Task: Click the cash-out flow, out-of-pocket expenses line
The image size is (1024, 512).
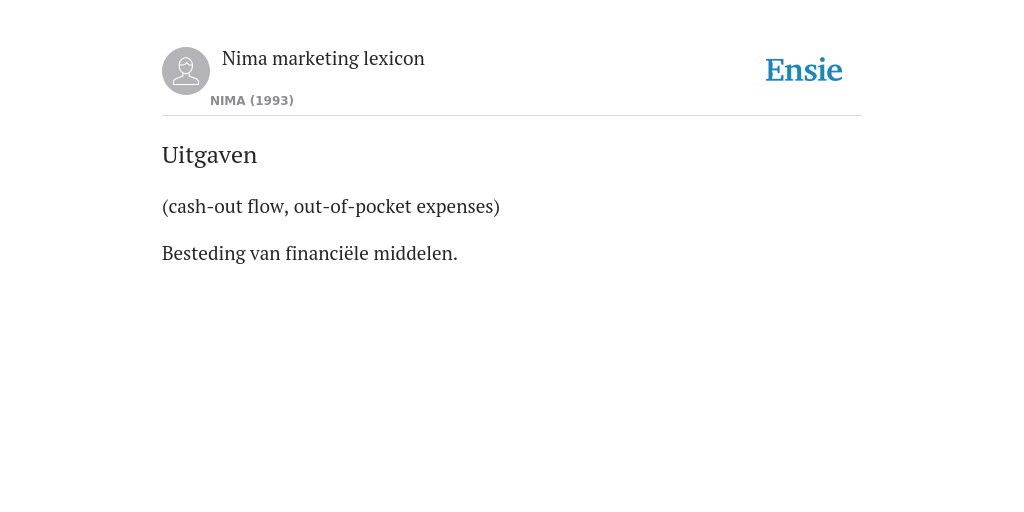Action: [331, 206]
